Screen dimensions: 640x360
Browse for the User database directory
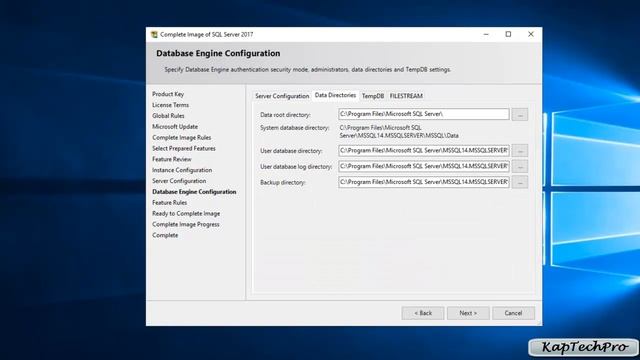coord(520,151)
